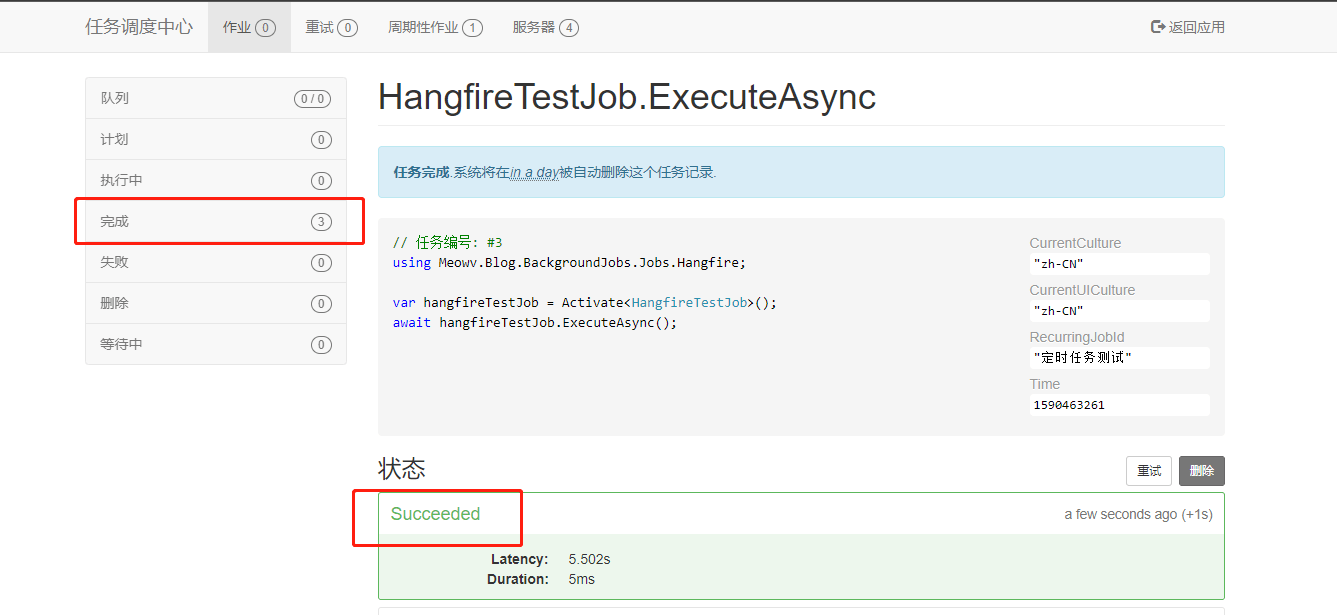Screen dimensions: 1337x615
Task: Click the Succeeded state heading
Action: tap(435, 514)
